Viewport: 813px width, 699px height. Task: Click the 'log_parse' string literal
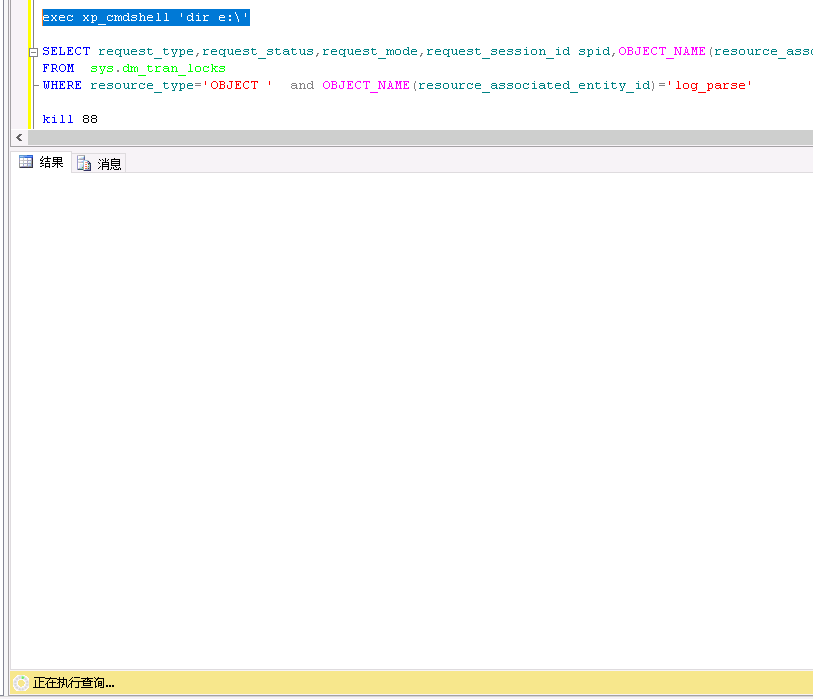point(712,86)
